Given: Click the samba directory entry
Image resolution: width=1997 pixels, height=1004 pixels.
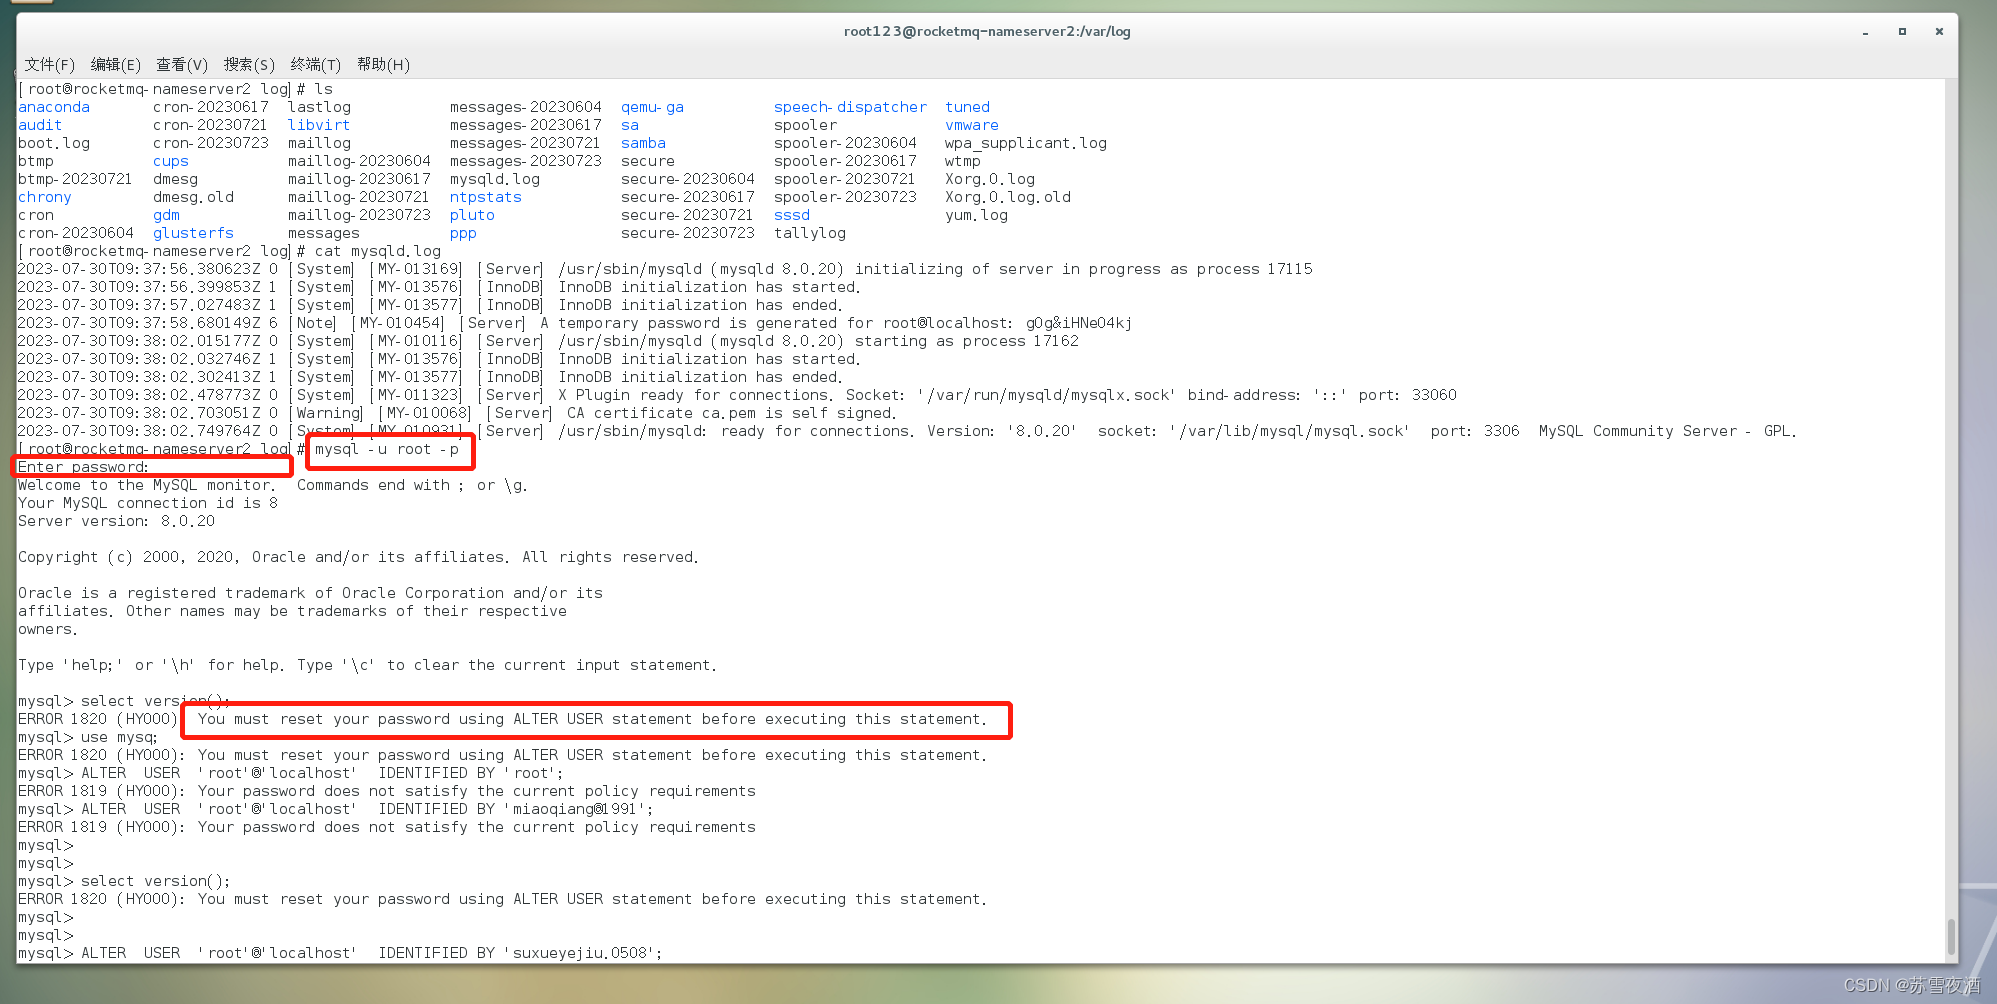Looking at the screenshot, I should click(642, 143).
